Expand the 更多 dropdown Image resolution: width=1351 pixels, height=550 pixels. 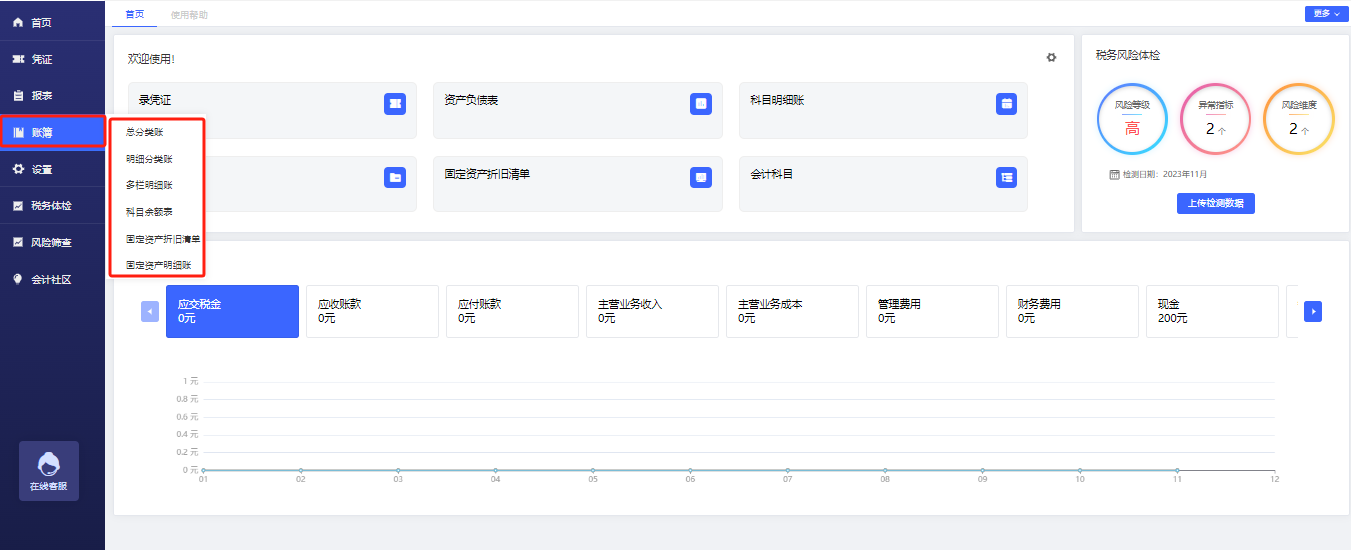point(1325,14)
